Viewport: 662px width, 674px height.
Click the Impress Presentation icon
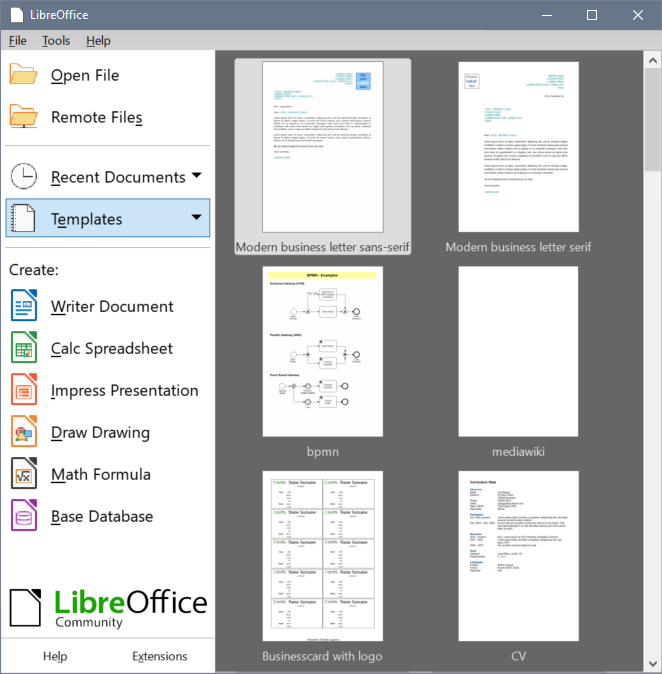point(24,390)
